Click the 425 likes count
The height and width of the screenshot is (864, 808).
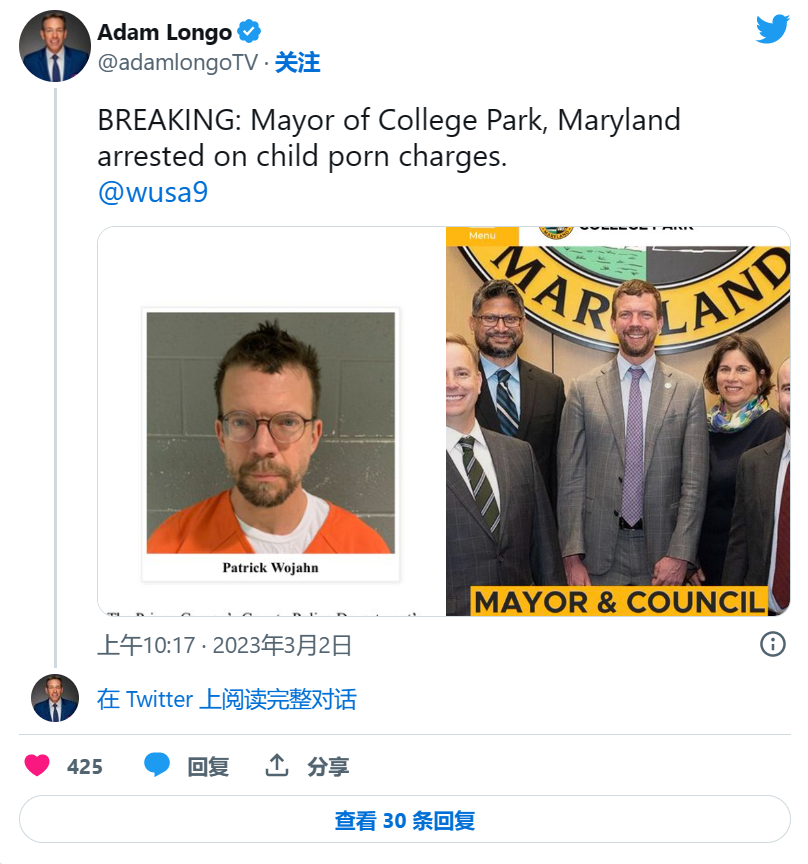[85, 767]
